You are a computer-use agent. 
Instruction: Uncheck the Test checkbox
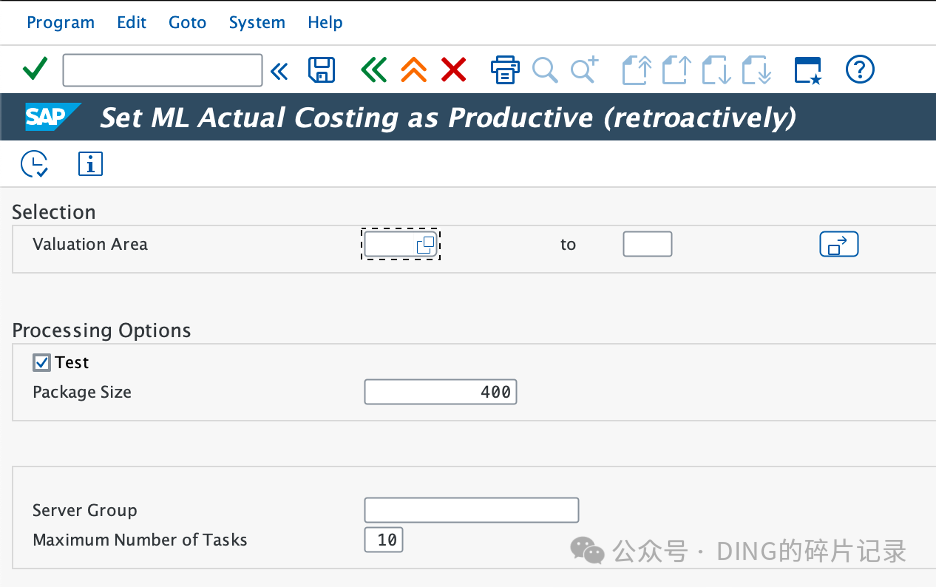tap(42, 363)
